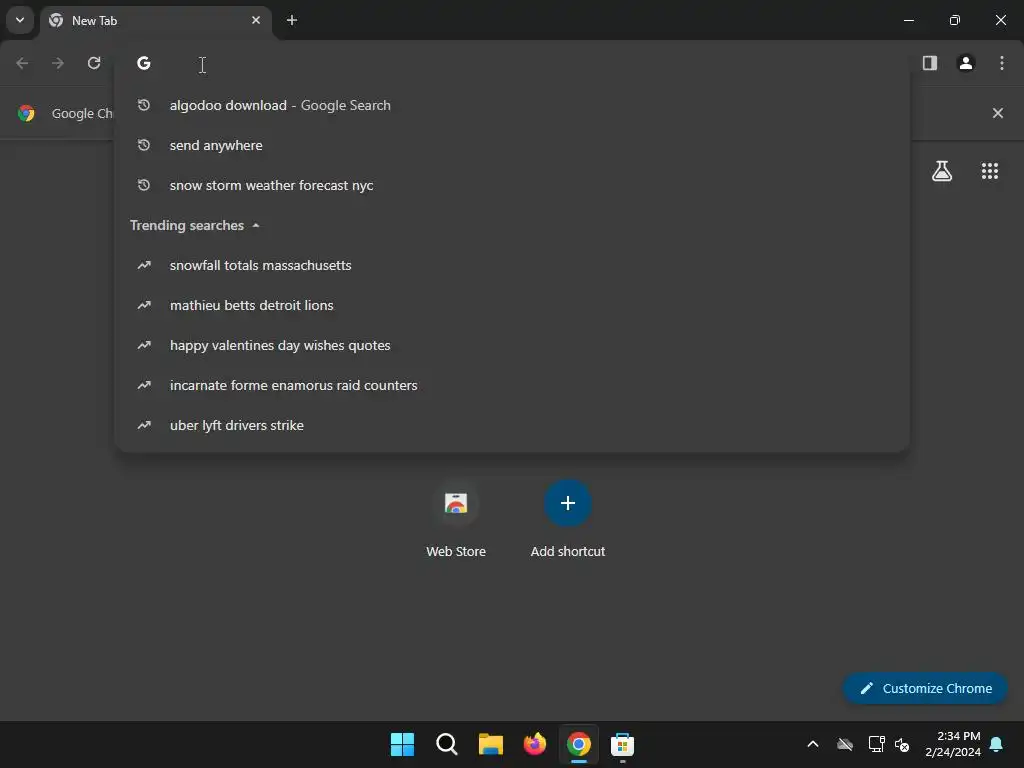Click the network display tray icon

pyautogui.click(x=876, y=744)
